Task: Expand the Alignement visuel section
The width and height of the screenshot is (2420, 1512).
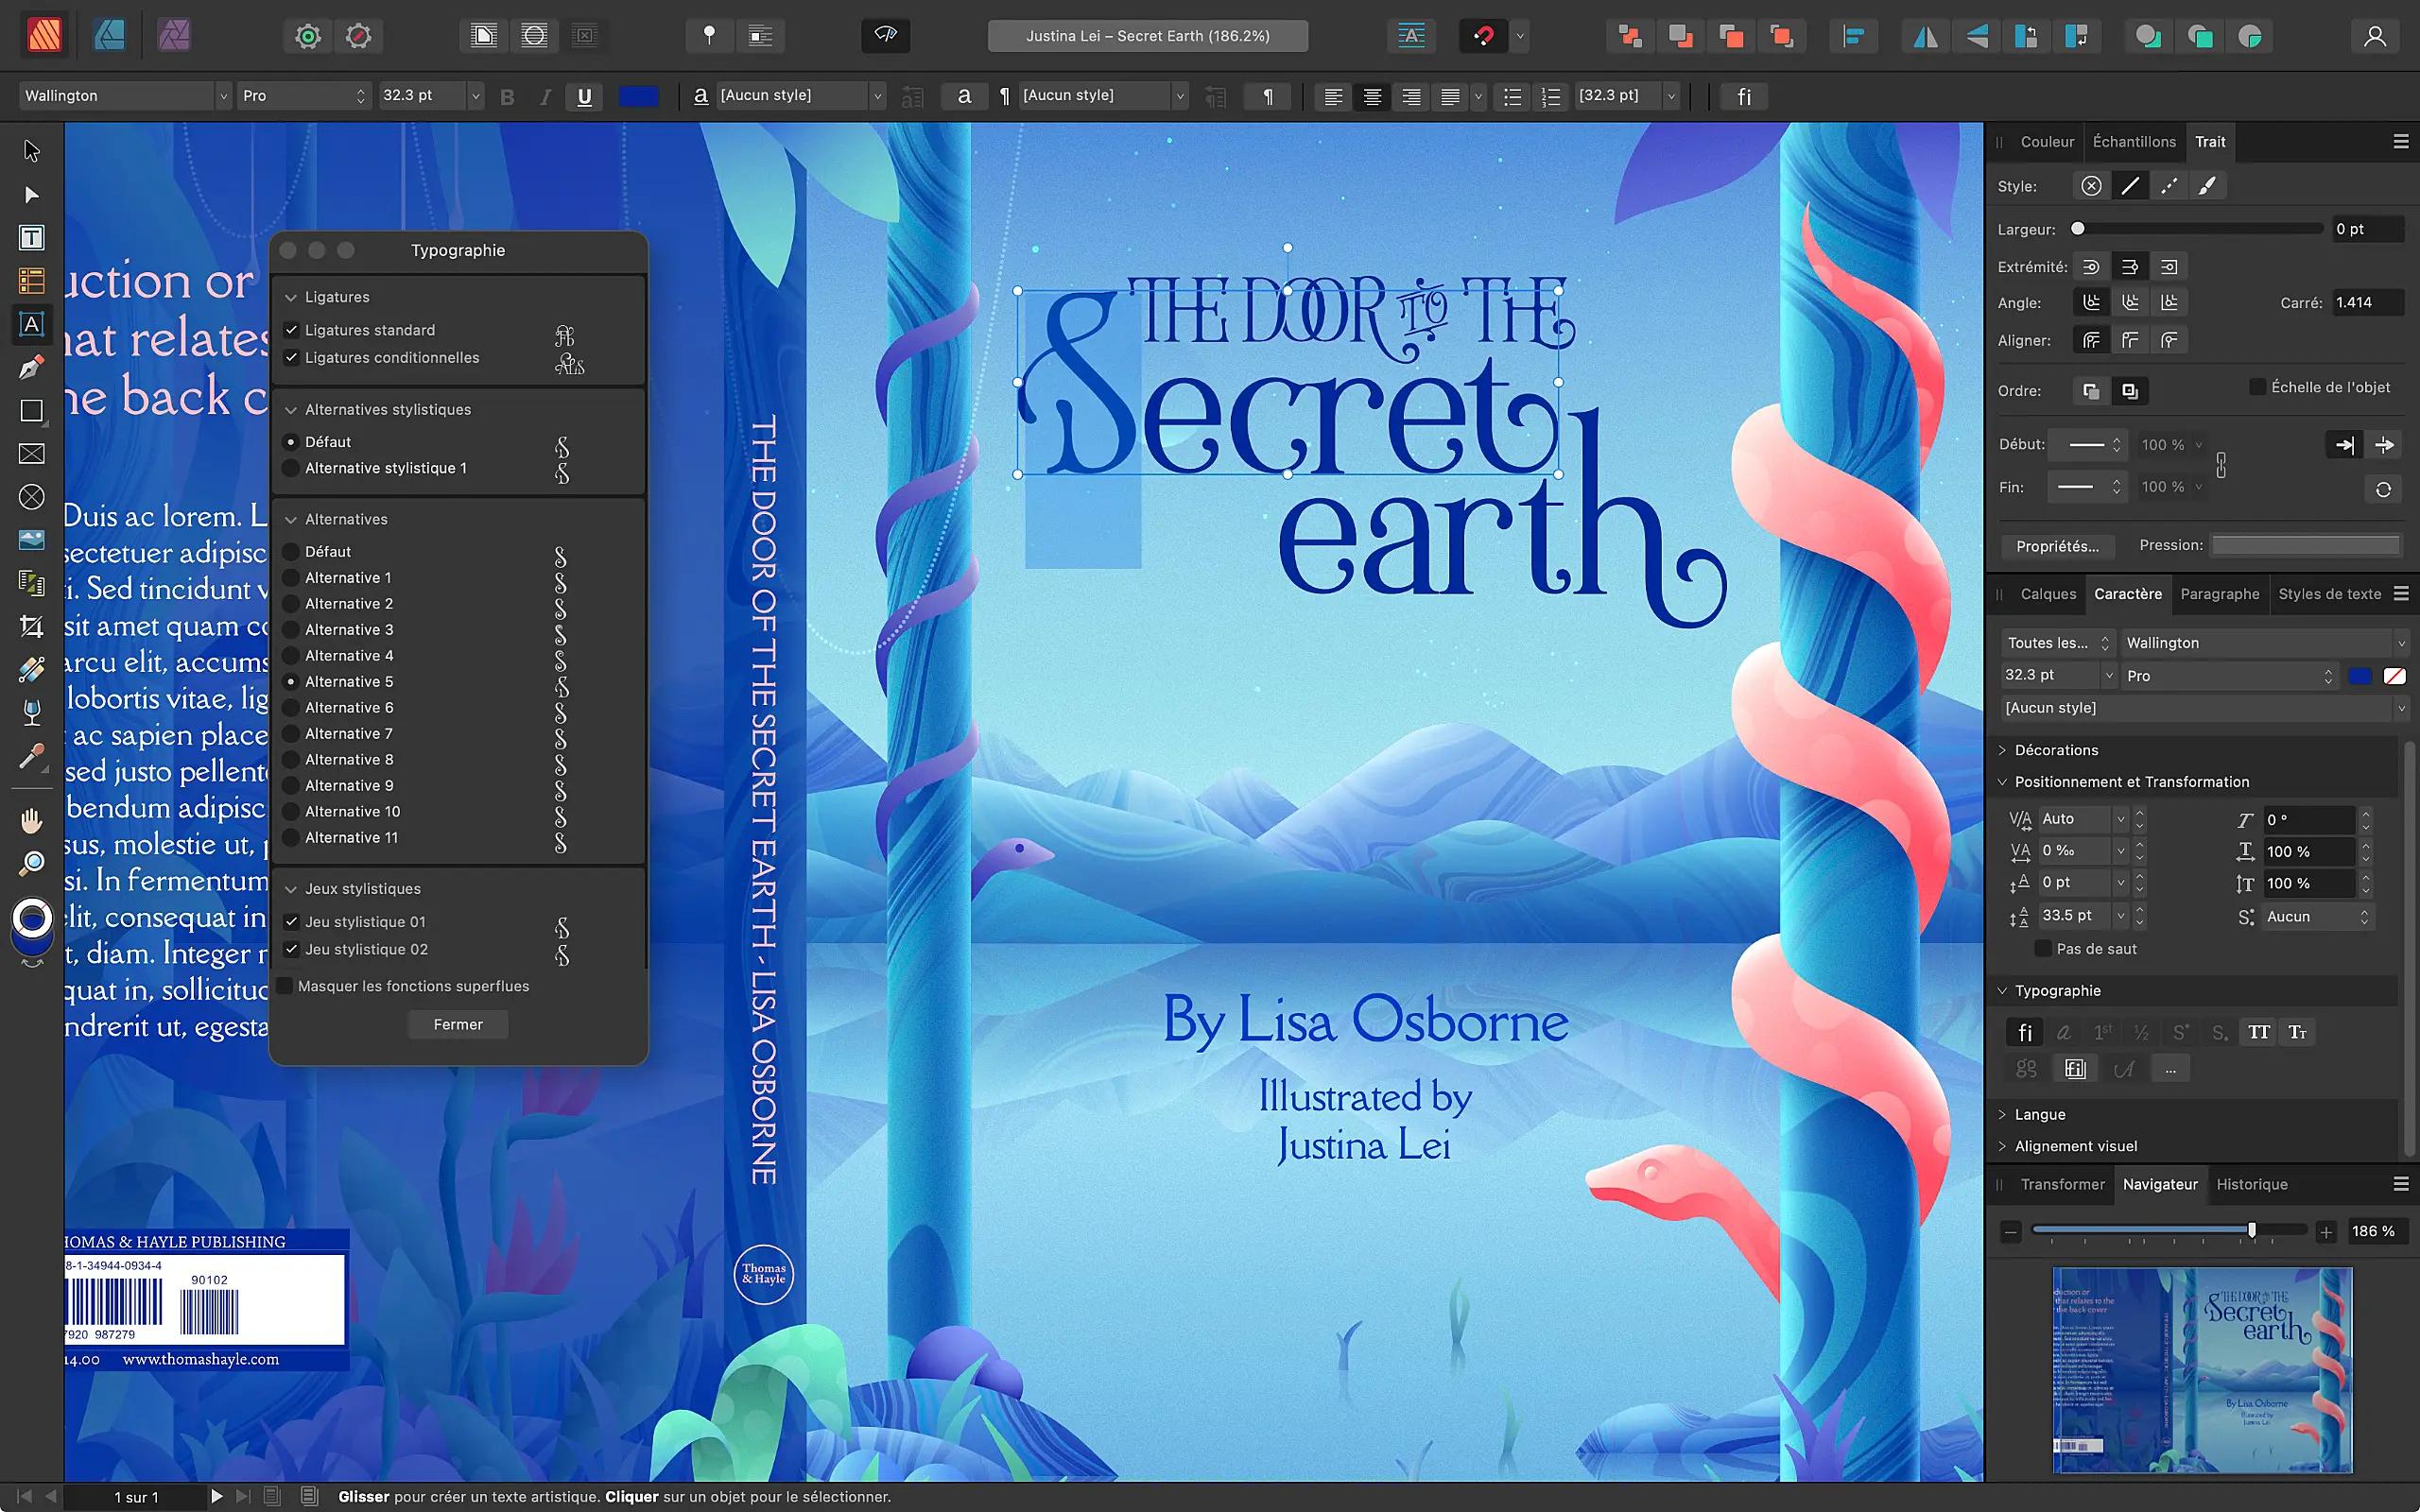Action: (2002, 1146)
